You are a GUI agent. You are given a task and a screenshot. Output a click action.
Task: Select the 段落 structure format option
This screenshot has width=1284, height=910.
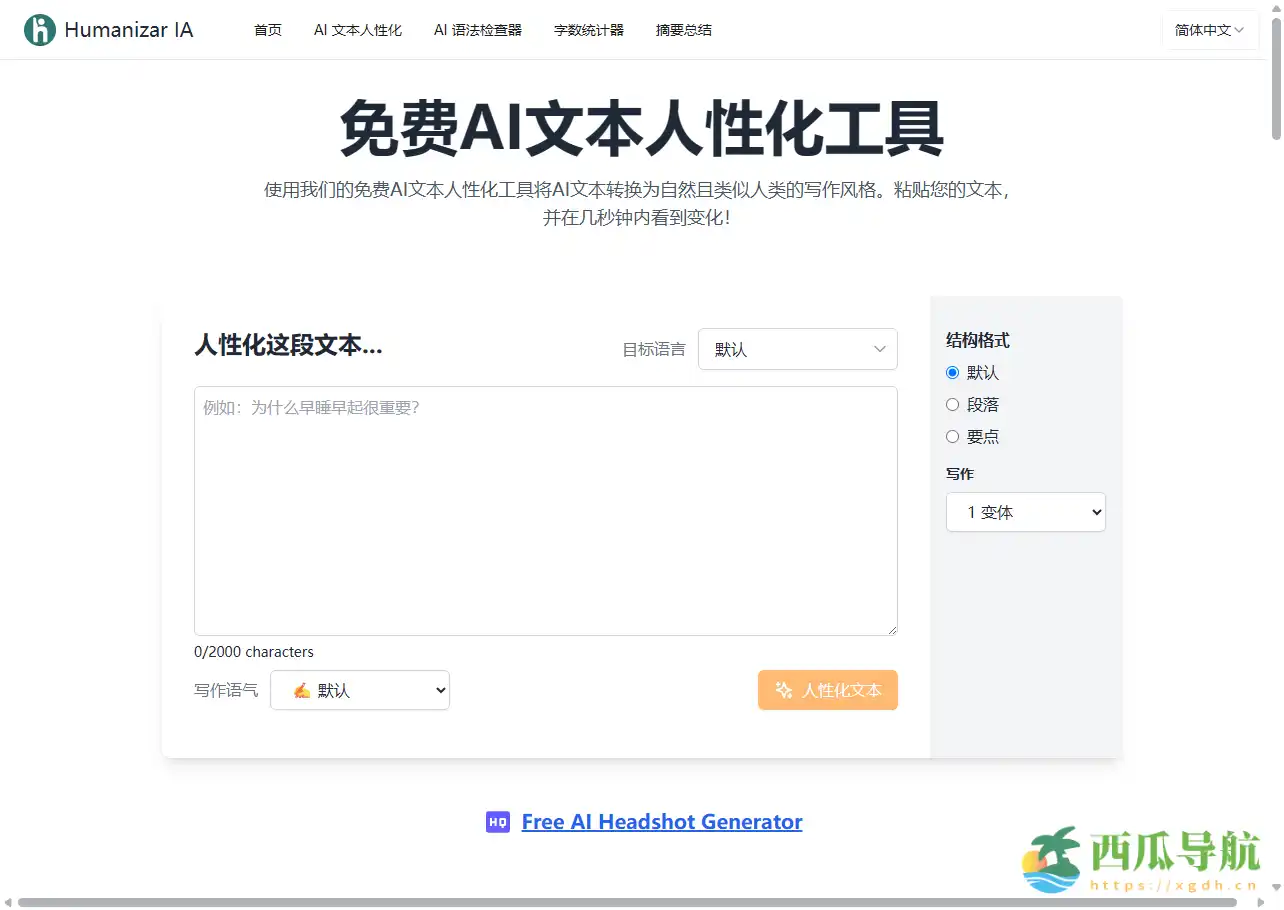coord(952,404)
